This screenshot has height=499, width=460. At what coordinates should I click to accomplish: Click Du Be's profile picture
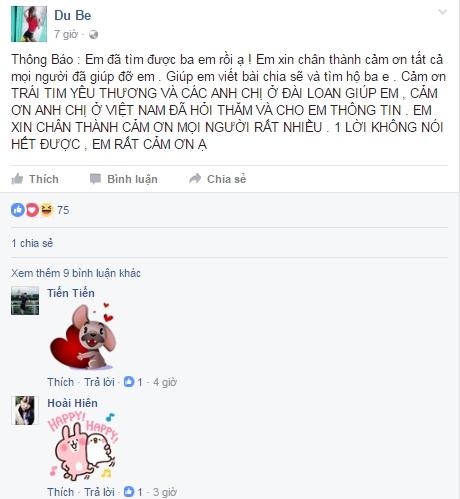point(29,24)
